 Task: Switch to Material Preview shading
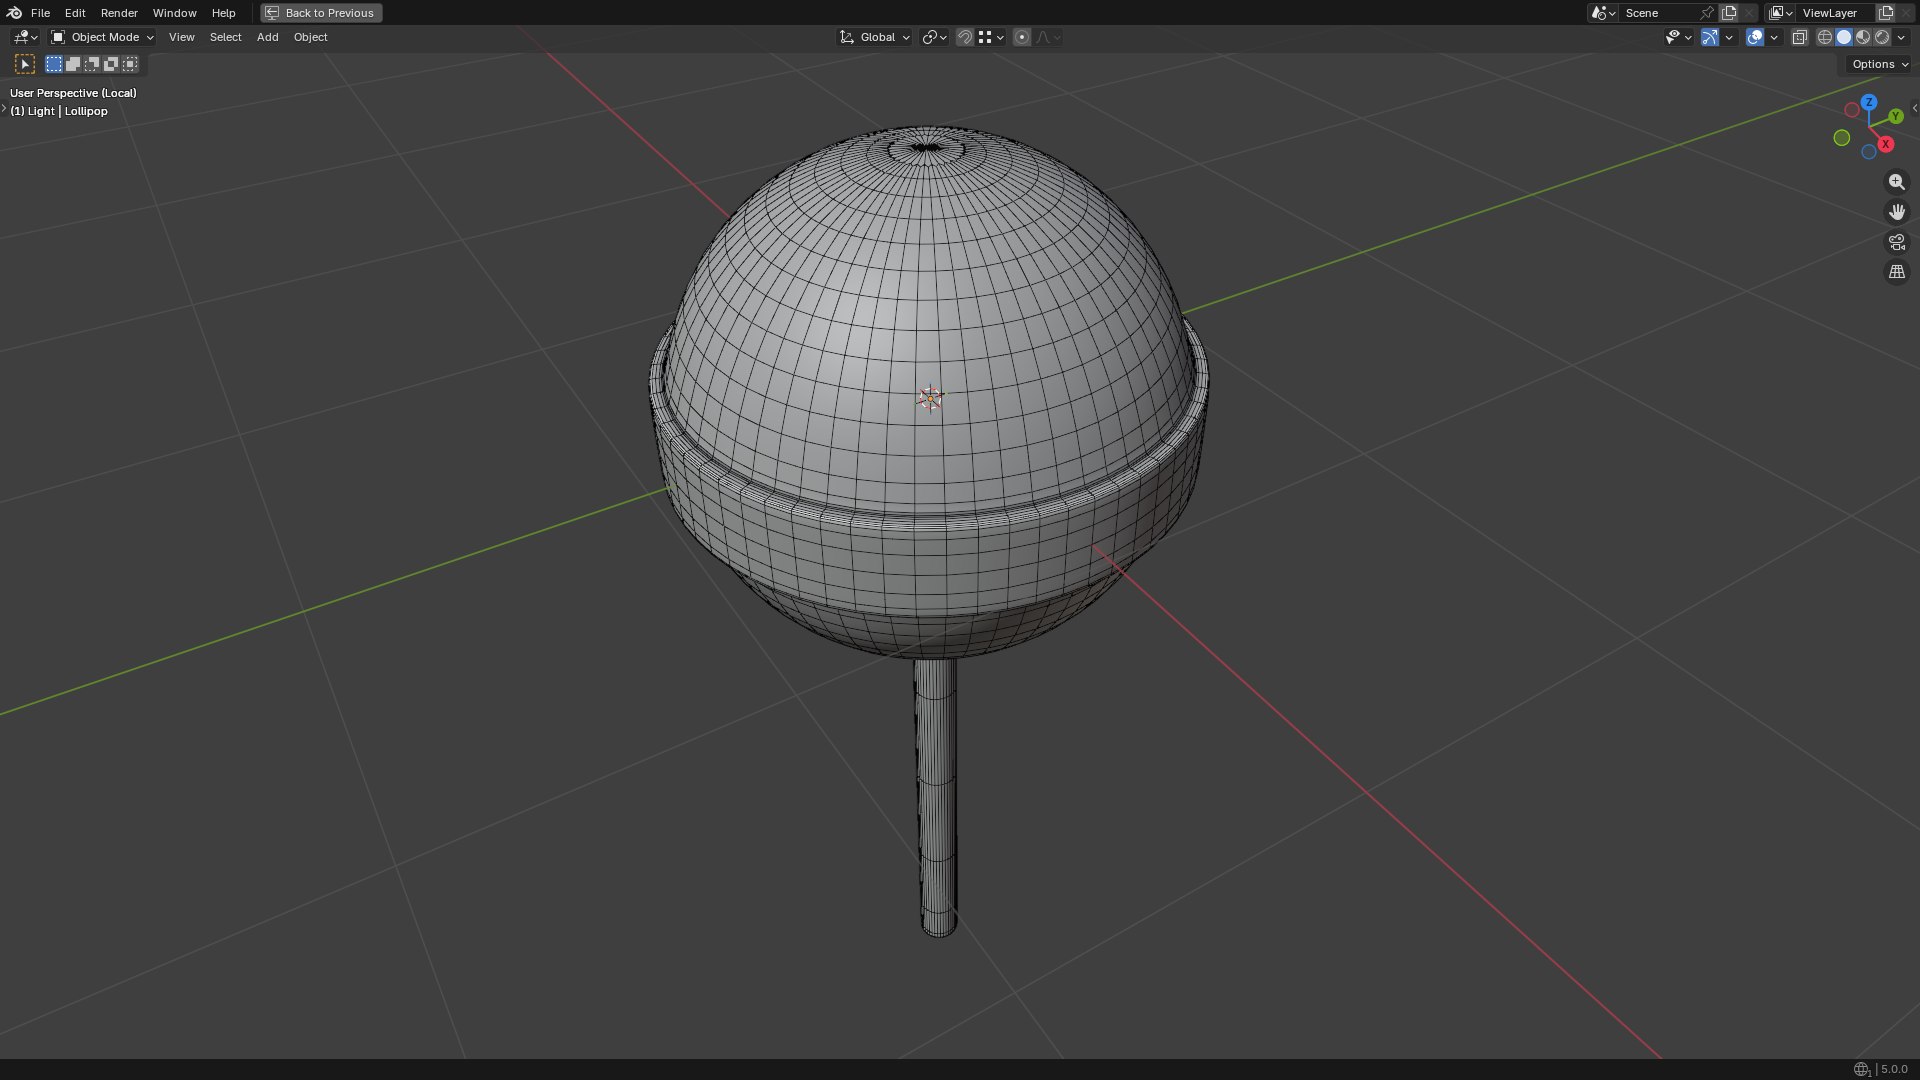point(1863,37)
